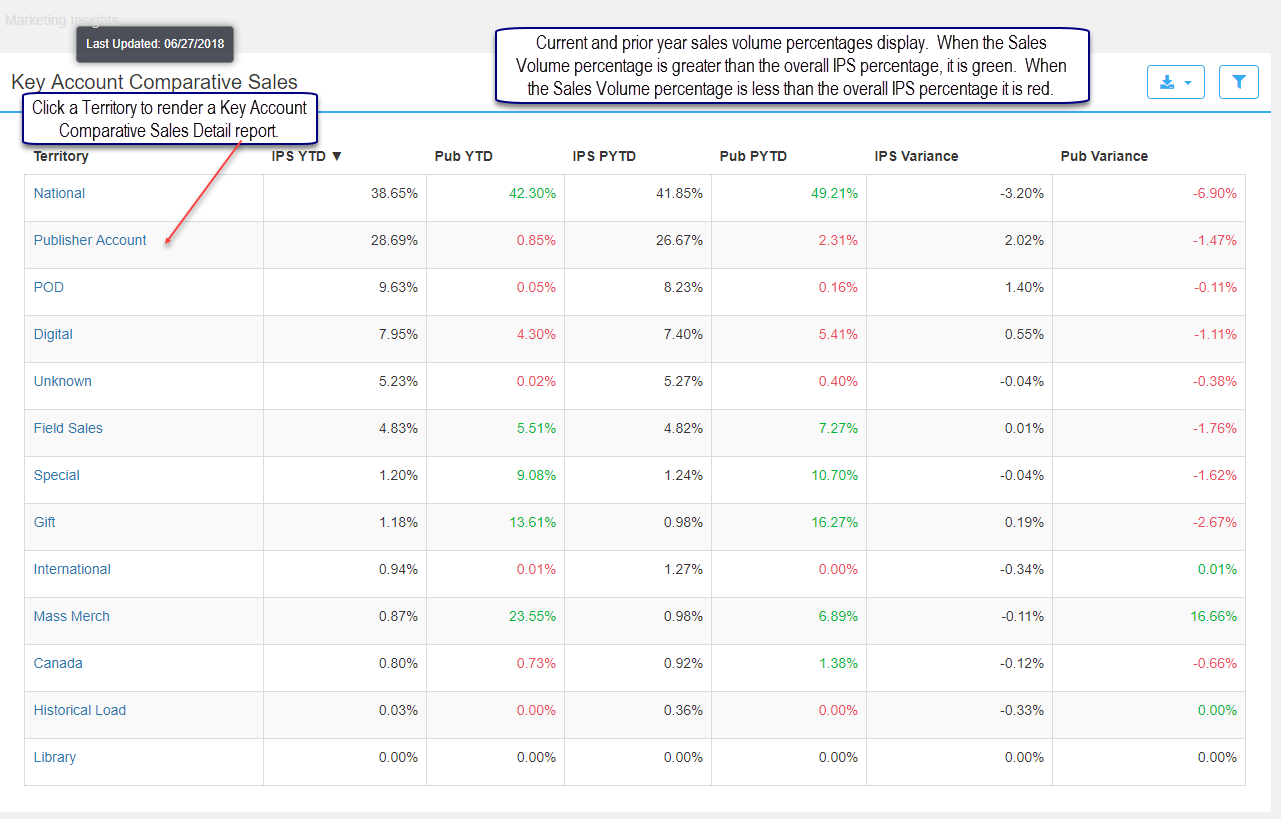1281x819 pixels.
Task: Select the Historical Load IPS Variance -0.33%
Action: (x=1022, y=710)
